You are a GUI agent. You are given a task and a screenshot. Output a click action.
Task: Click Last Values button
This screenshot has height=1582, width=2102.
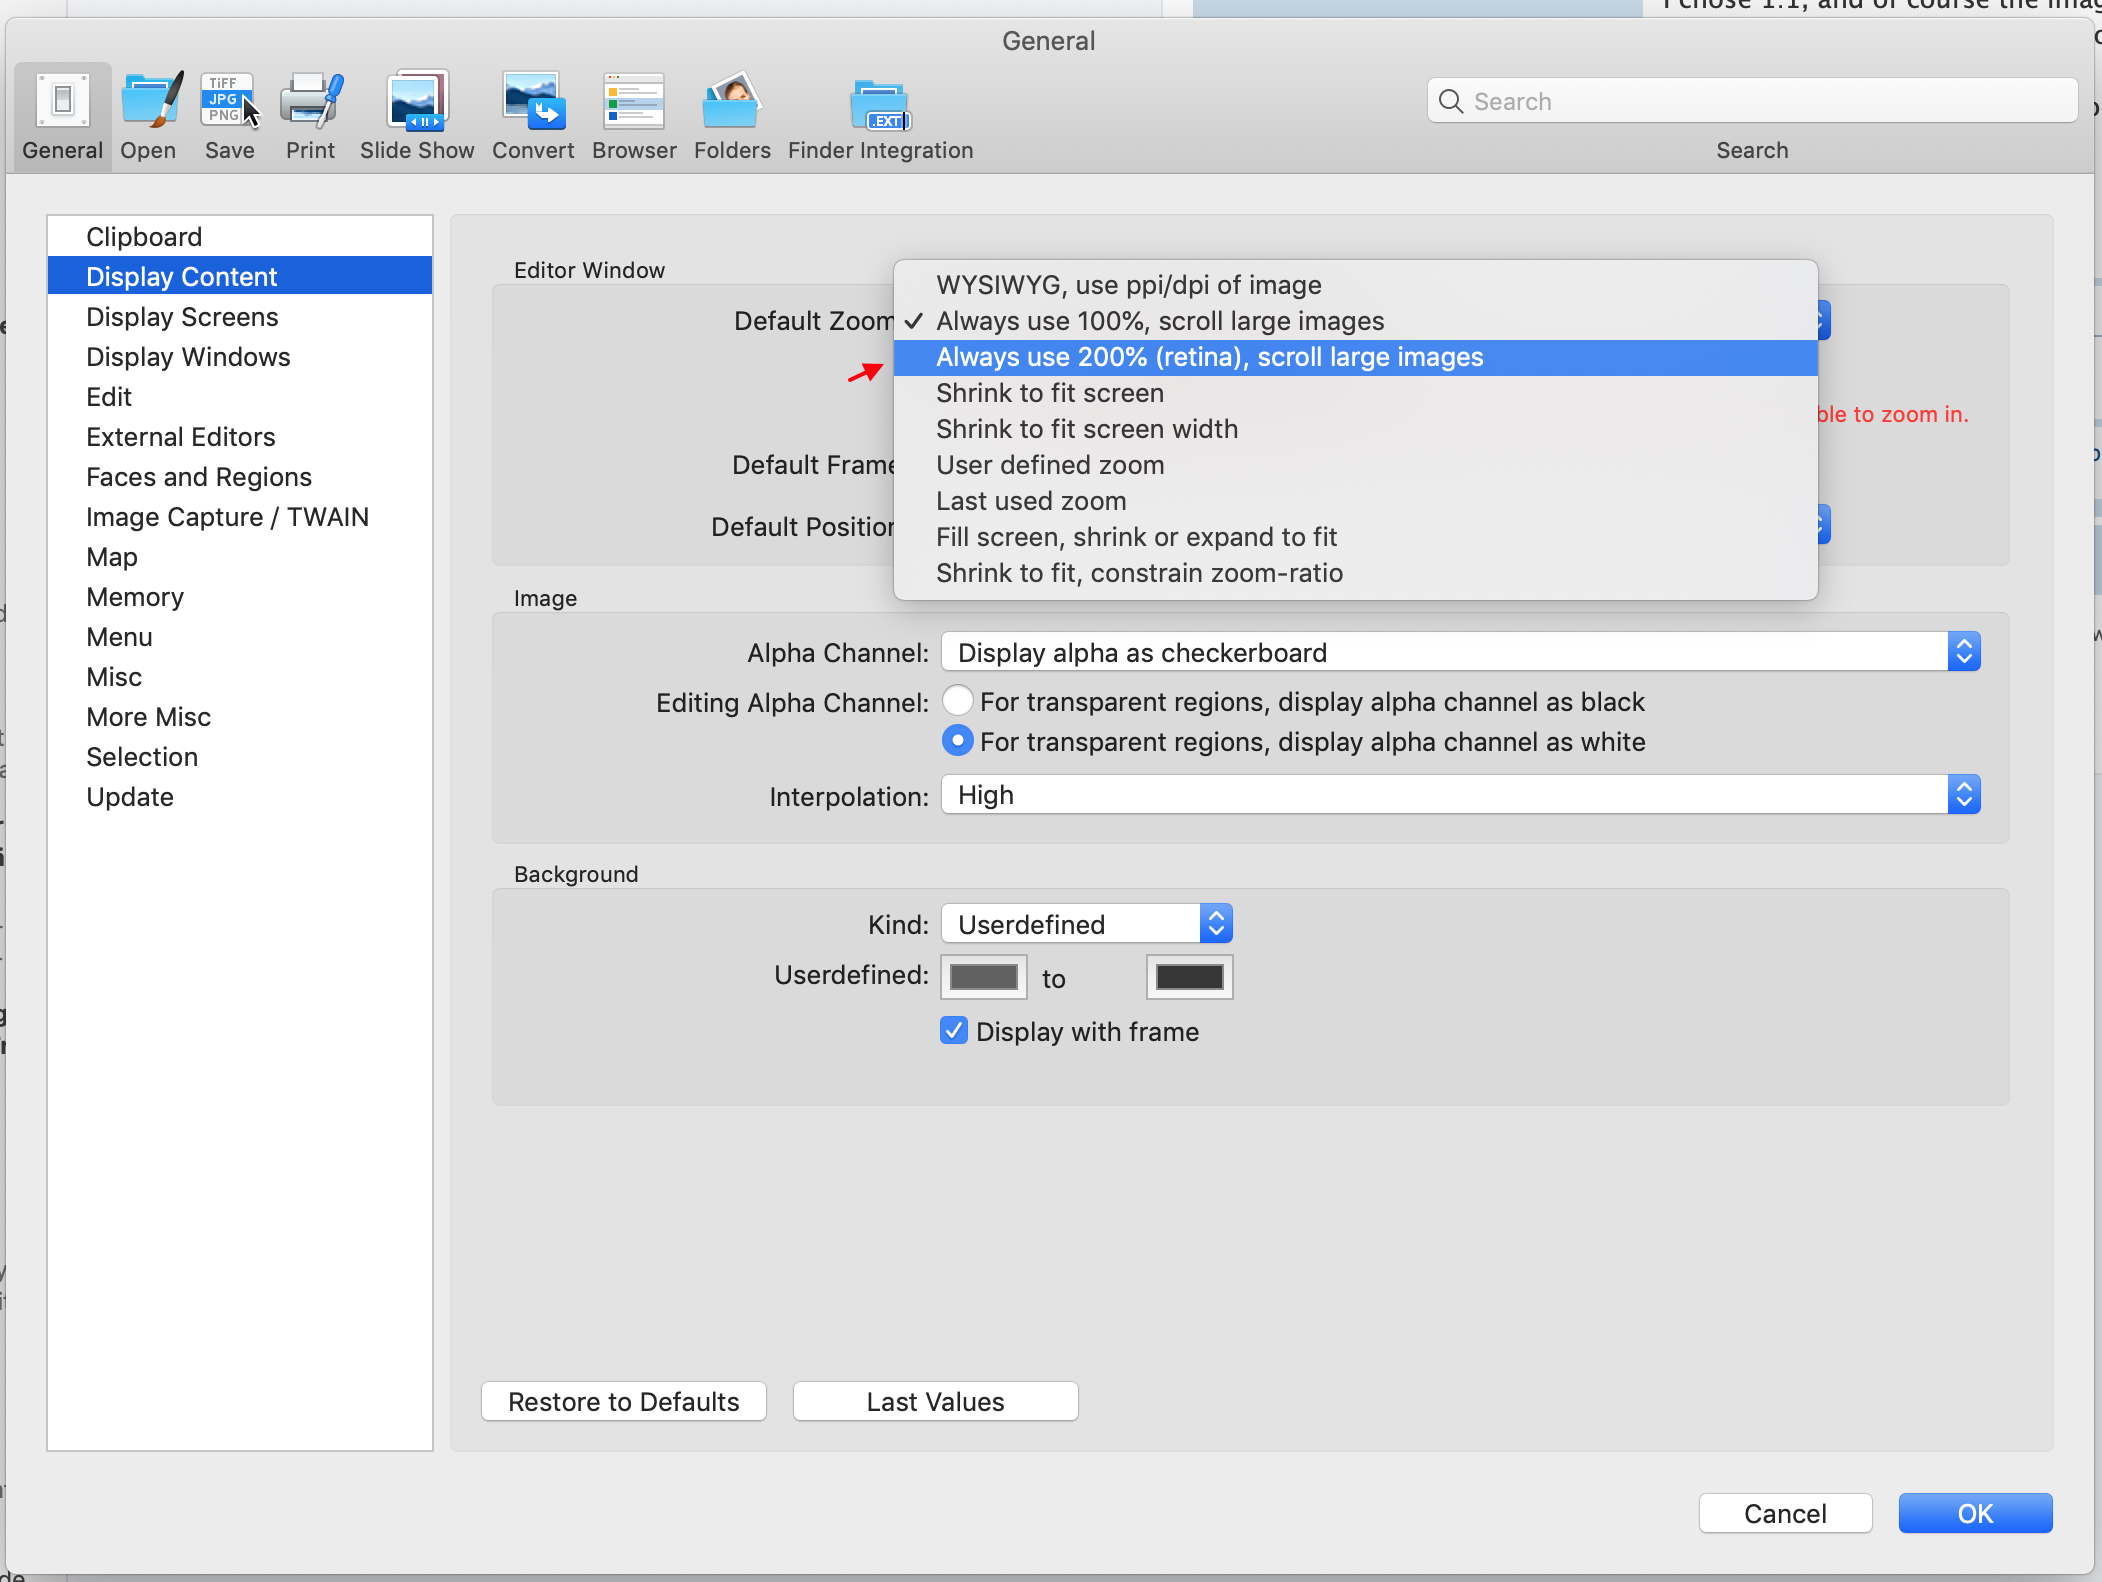click(936, 1401)
